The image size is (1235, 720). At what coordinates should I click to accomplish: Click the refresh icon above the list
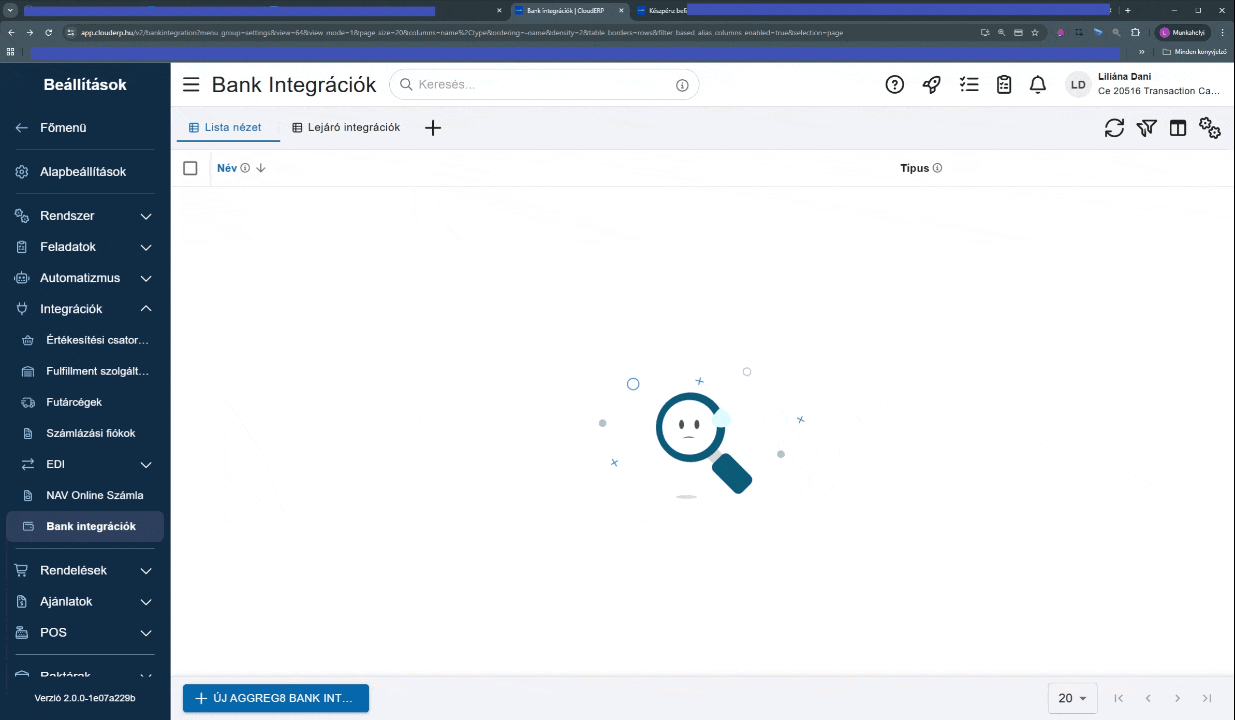(1114, 128)
